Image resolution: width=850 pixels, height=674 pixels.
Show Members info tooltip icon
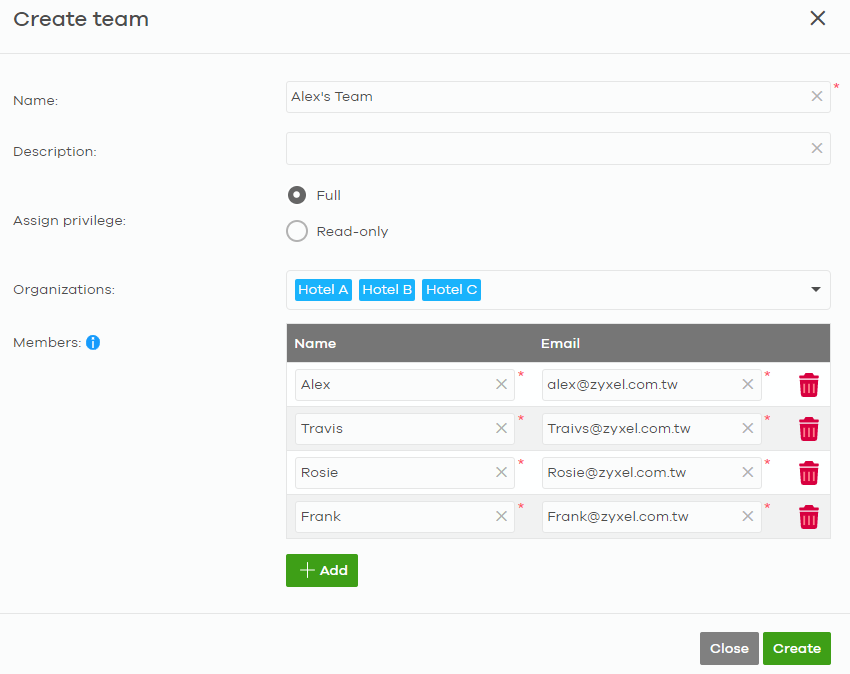93,343
